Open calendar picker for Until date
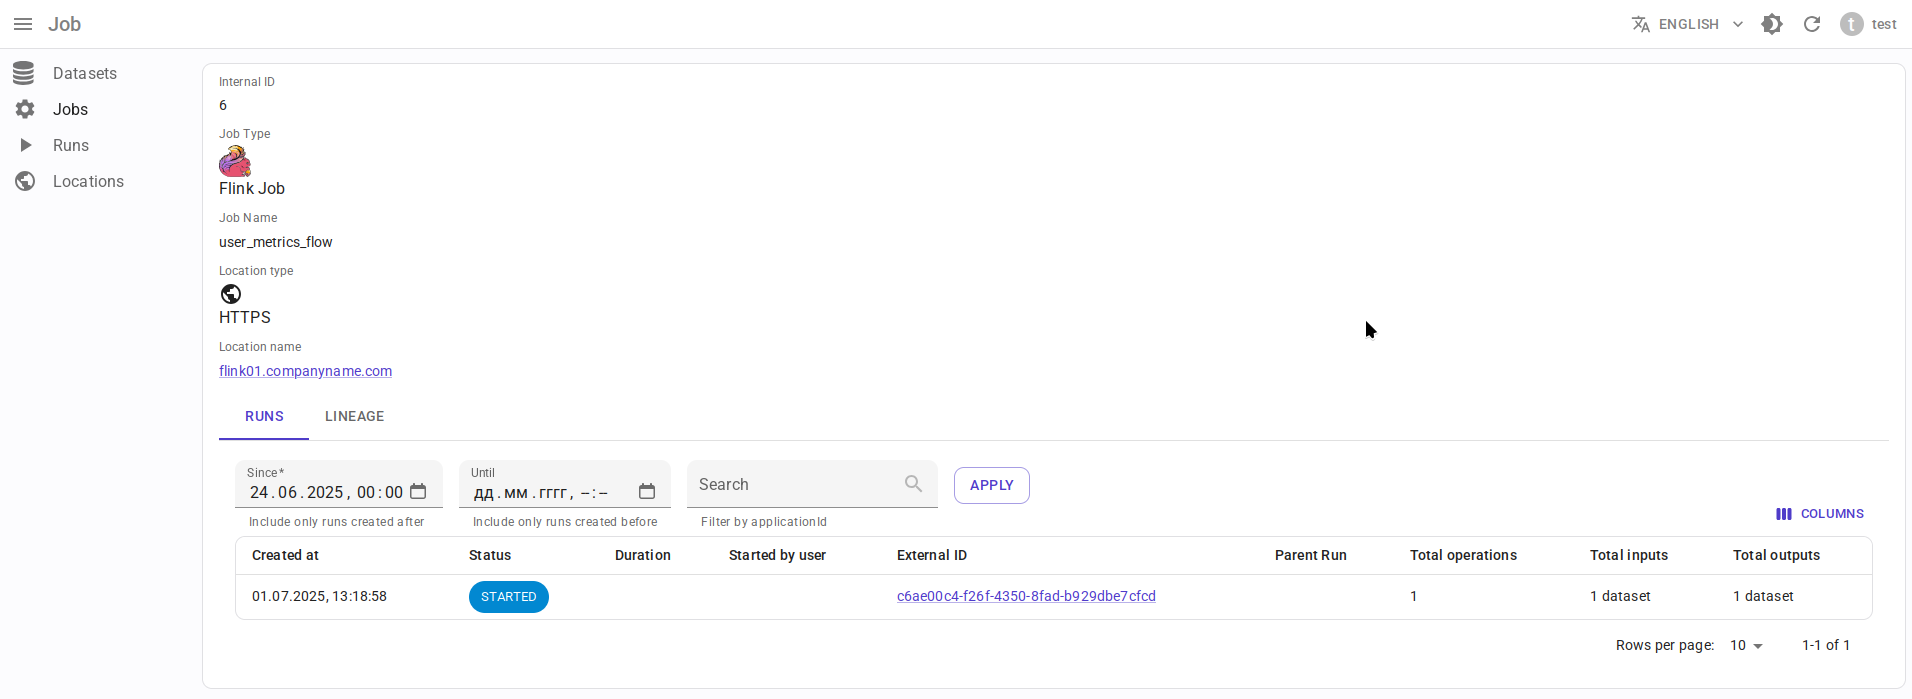This screenshot has height=699, width=1912. pos(647,492)
